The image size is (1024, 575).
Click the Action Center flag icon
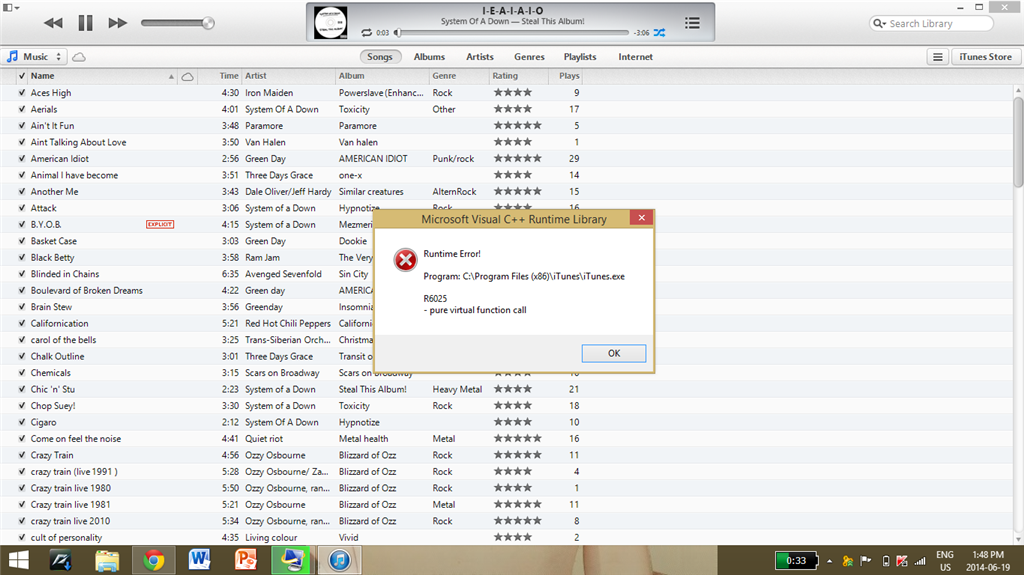tap(866, 561)
